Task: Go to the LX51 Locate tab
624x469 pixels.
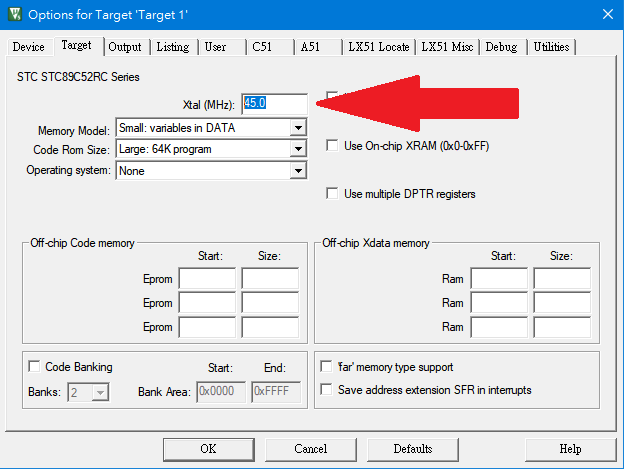Action: 377,47
